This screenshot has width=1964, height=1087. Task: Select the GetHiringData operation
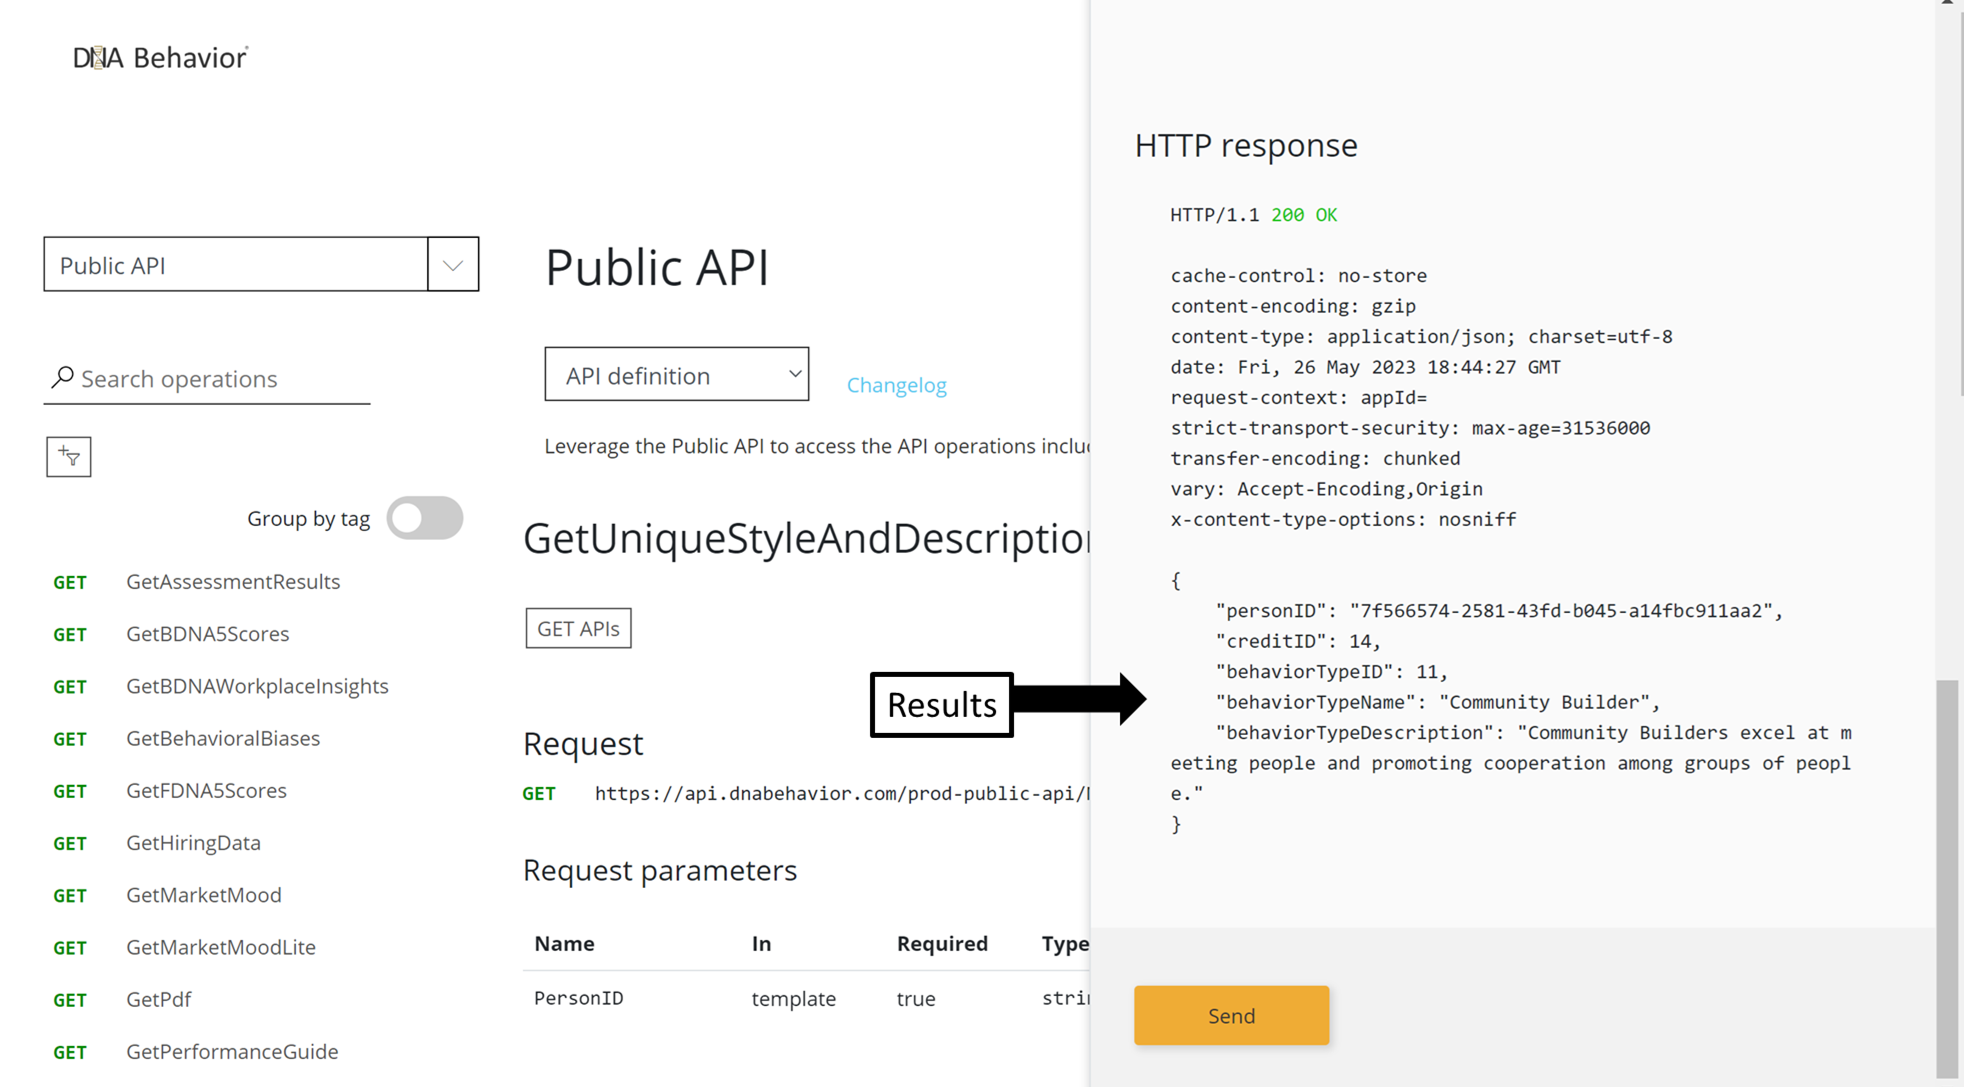tap(193, 843)
